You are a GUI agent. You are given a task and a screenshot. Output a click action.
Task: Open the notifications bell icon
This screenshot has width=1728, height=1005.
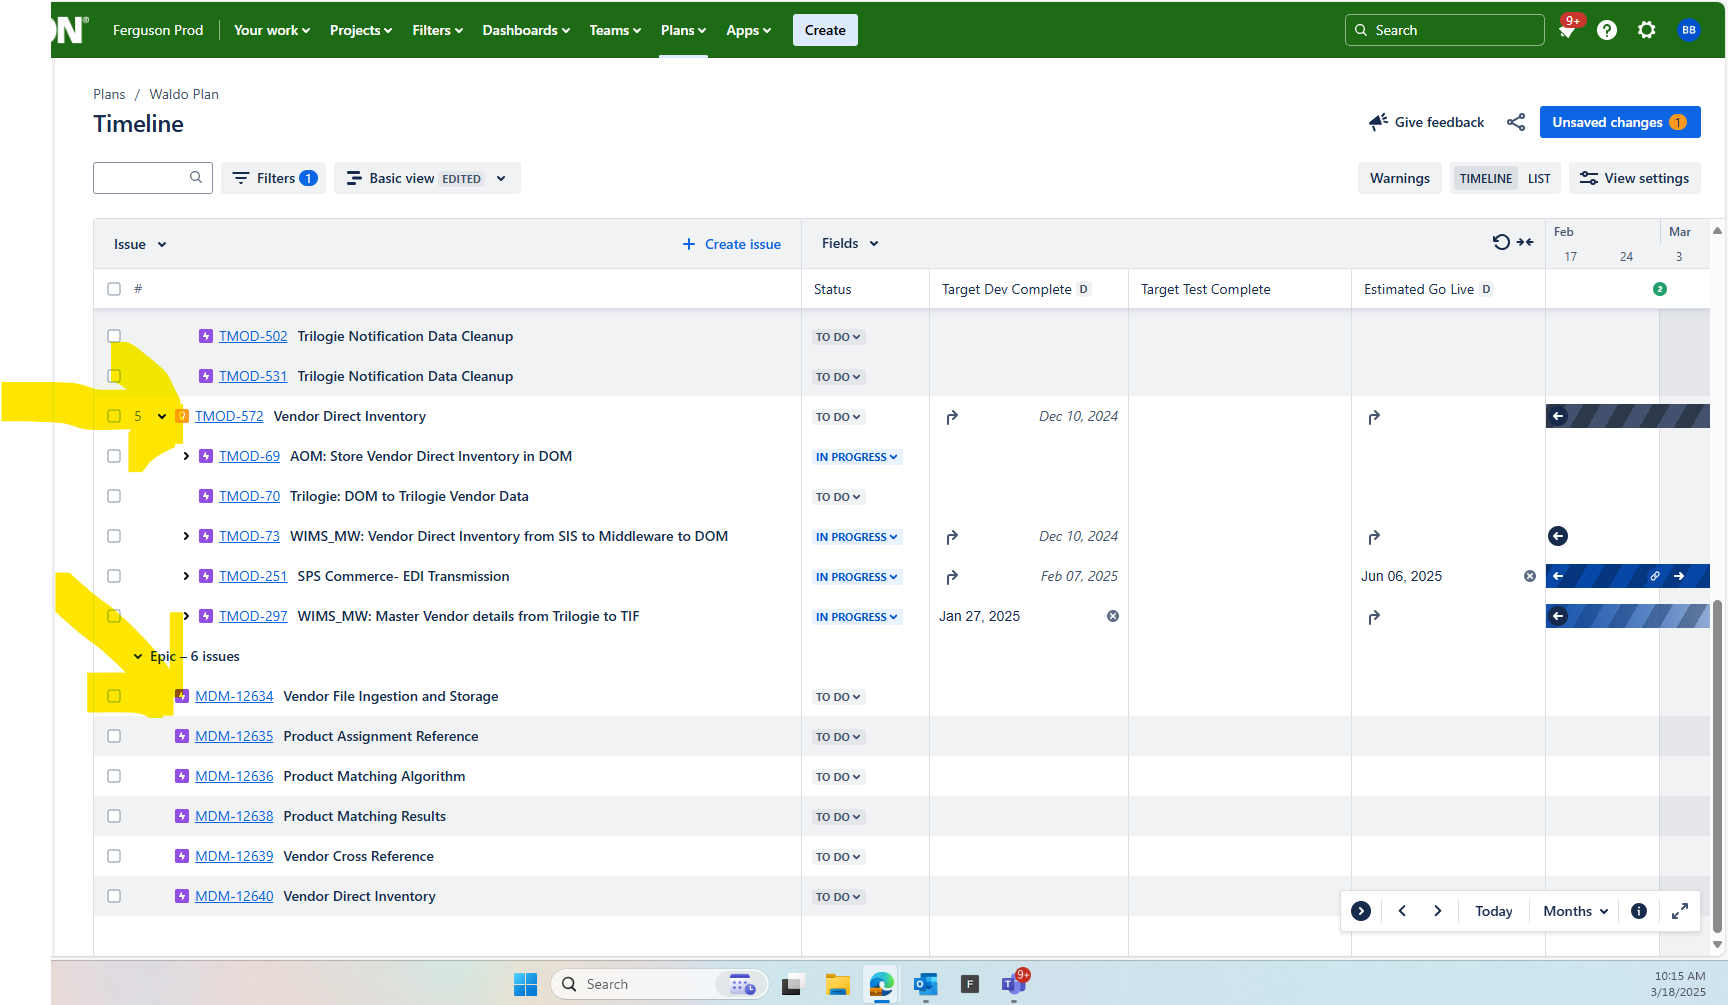coord(1567,30)
